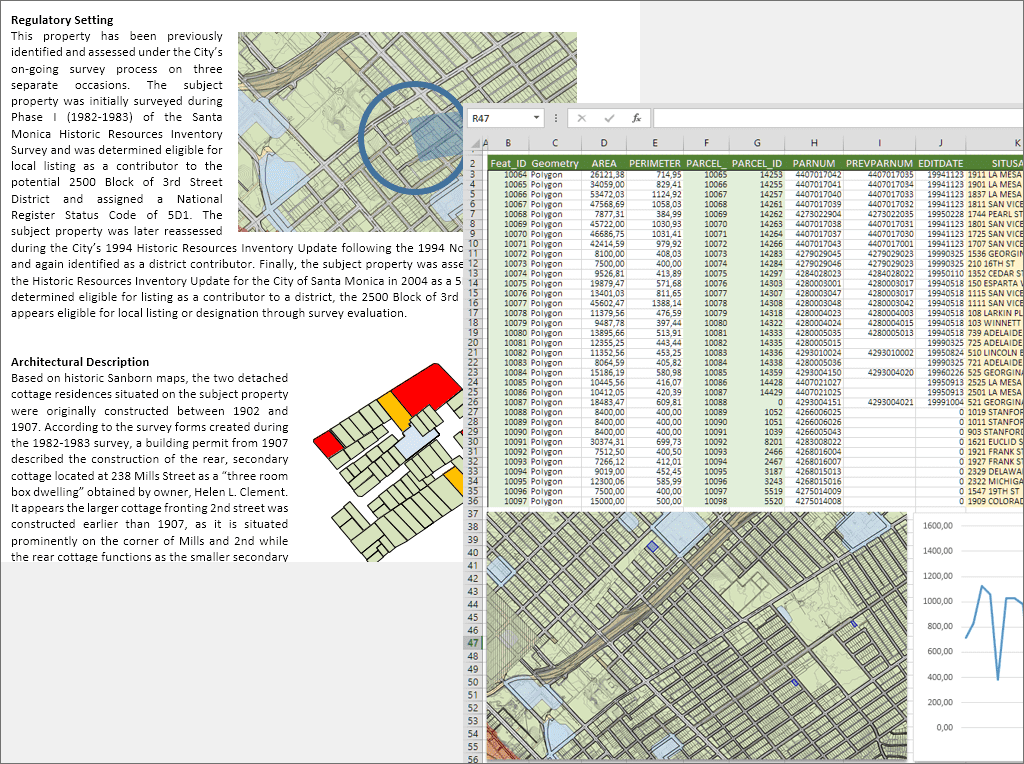Click the PERIMETER table header cell
1024x764 pixels.
654,163
